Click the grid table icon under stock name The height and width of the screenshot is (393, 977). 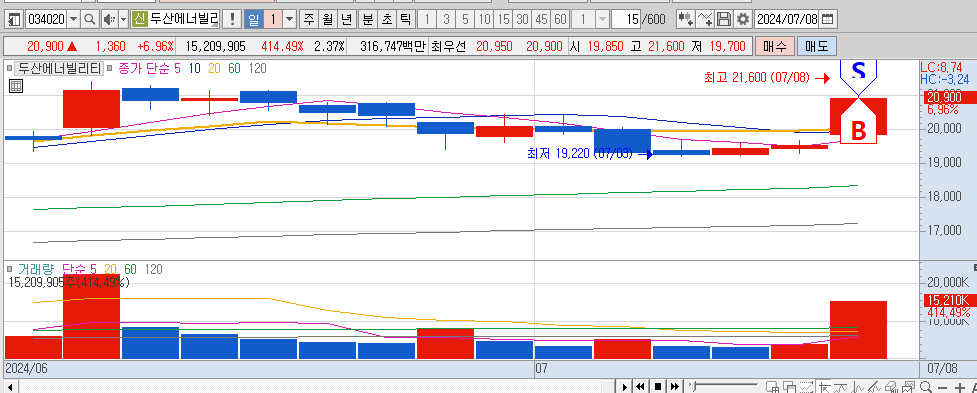(x=16, y=87)
